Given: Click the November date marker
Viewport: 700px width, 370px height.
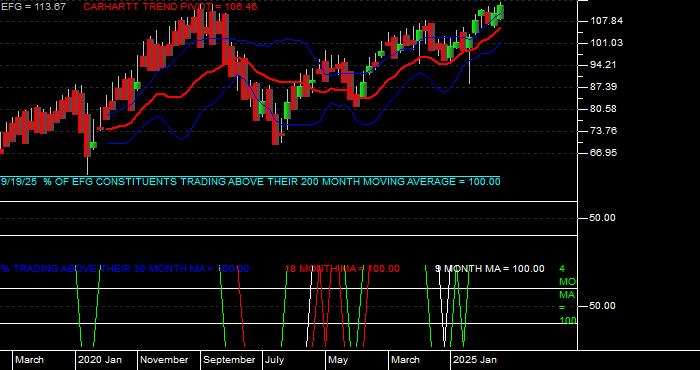Looking at the screenshot, I should click(164, 360).
